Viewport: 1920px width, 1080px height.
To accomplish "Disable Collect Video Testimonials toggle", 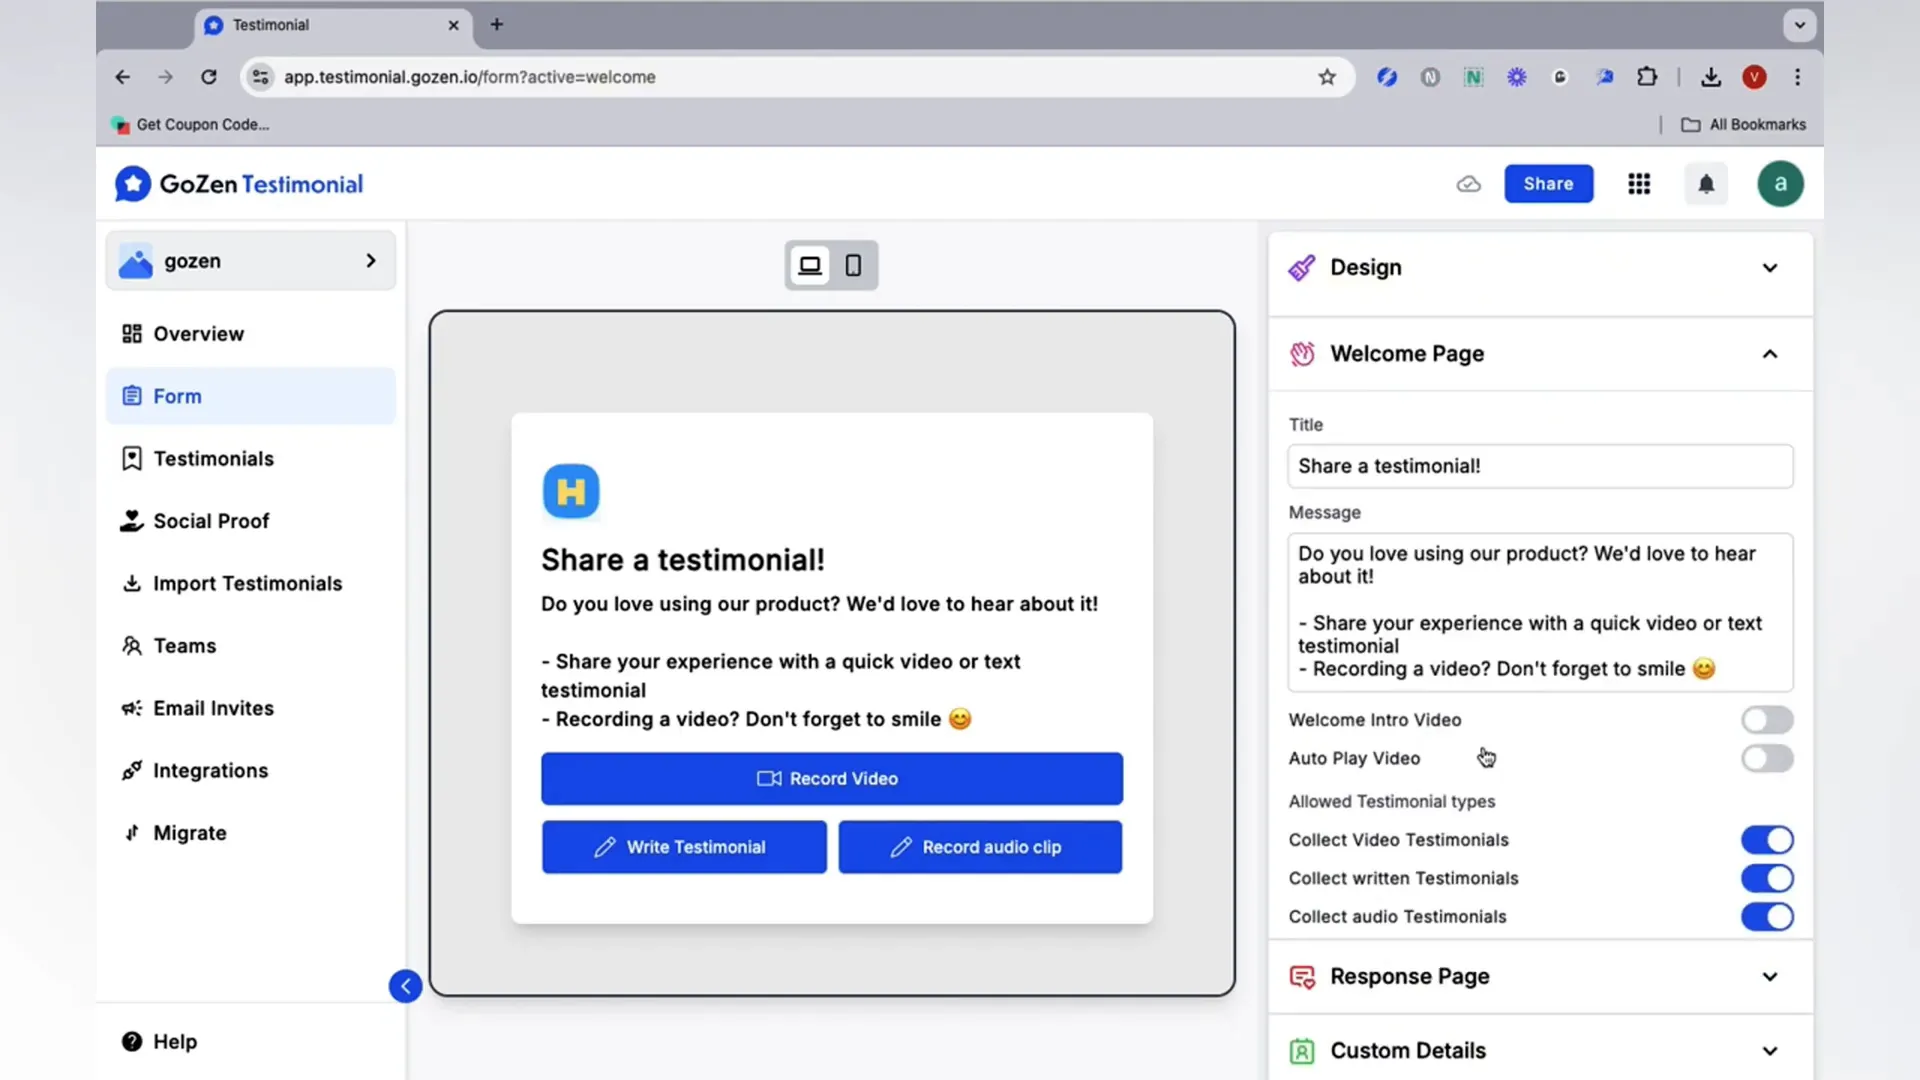I will 1767,840.
